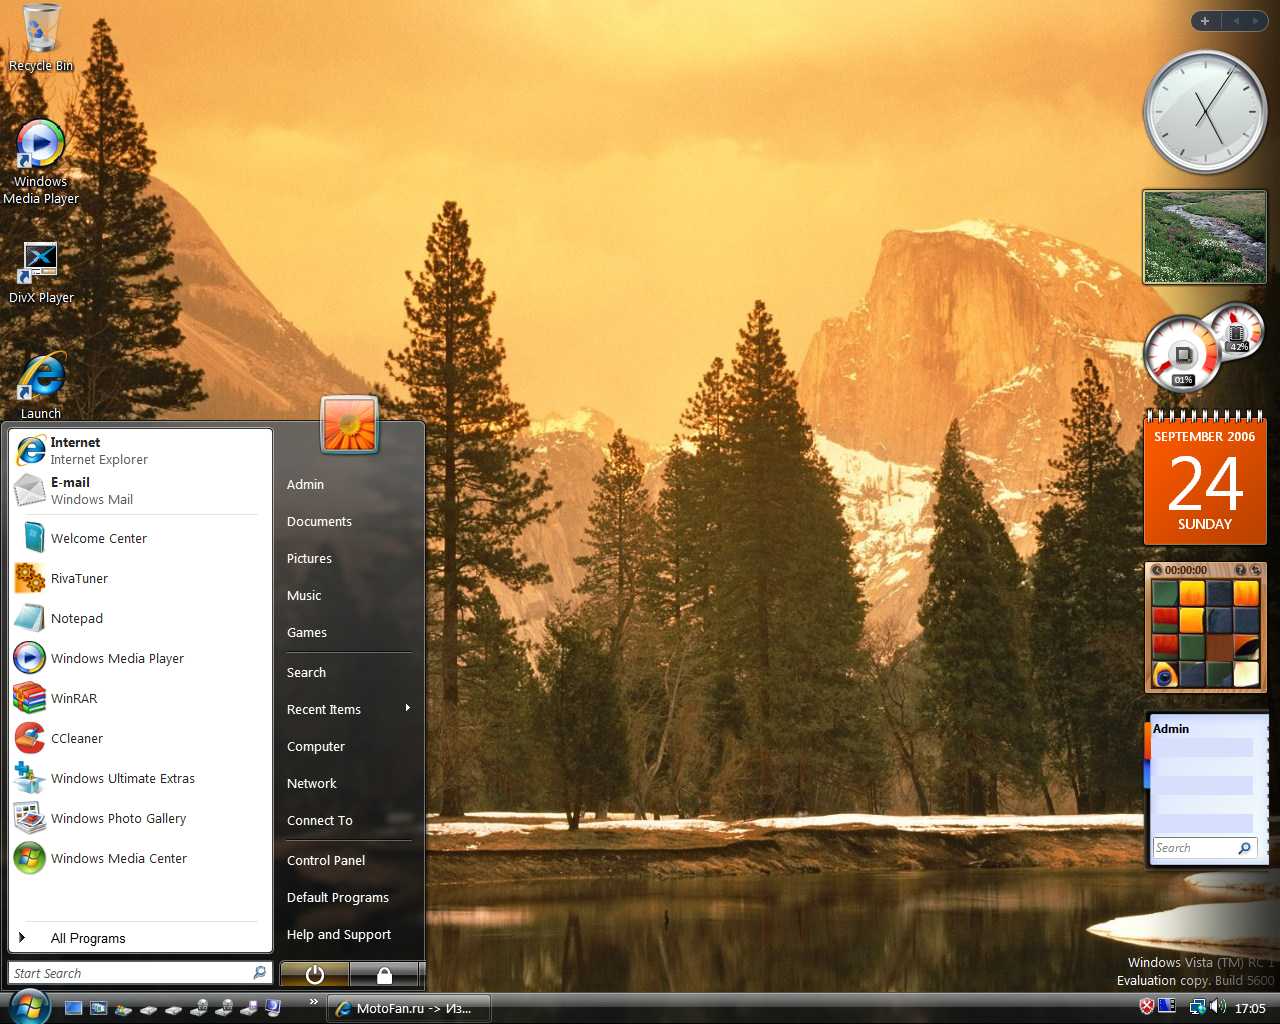Click the blue tray icon beside security shield
1280x1024 pixels.
click(1166, 1007)
